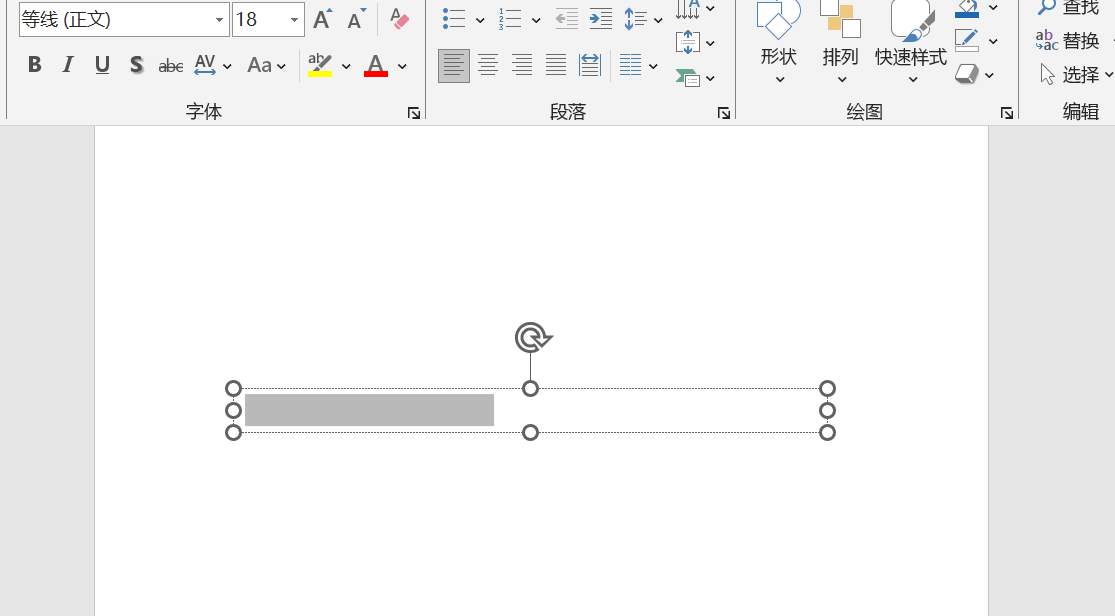Screen dimensions: 1115x616
Task: Apply bullet list formatting
Action: point(454,19)
